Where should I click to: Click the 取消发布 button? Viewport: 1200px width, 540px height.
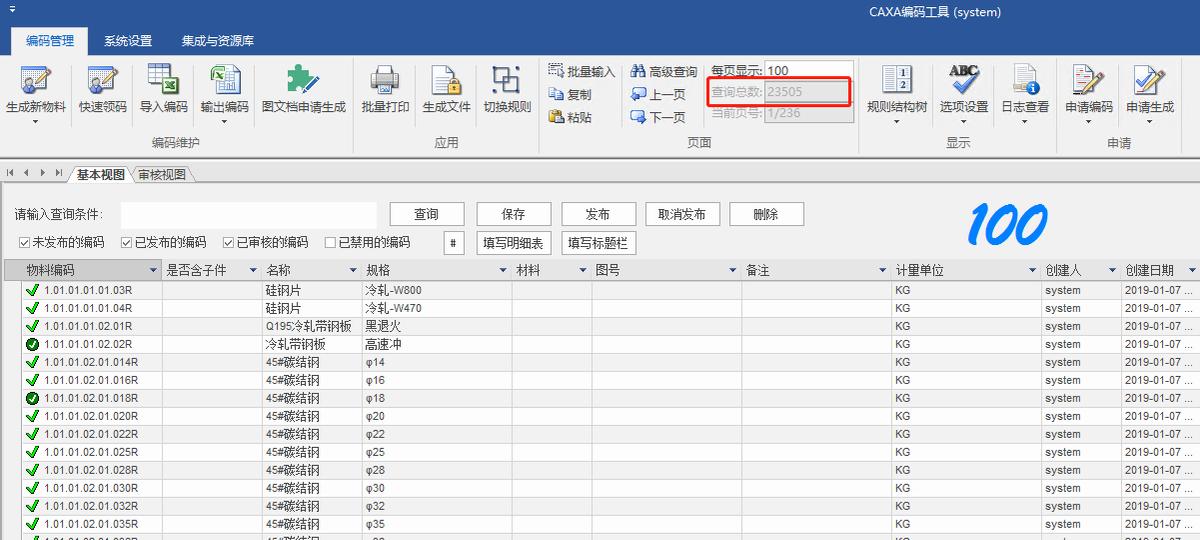pyautogui.click(x=682, y=214)
